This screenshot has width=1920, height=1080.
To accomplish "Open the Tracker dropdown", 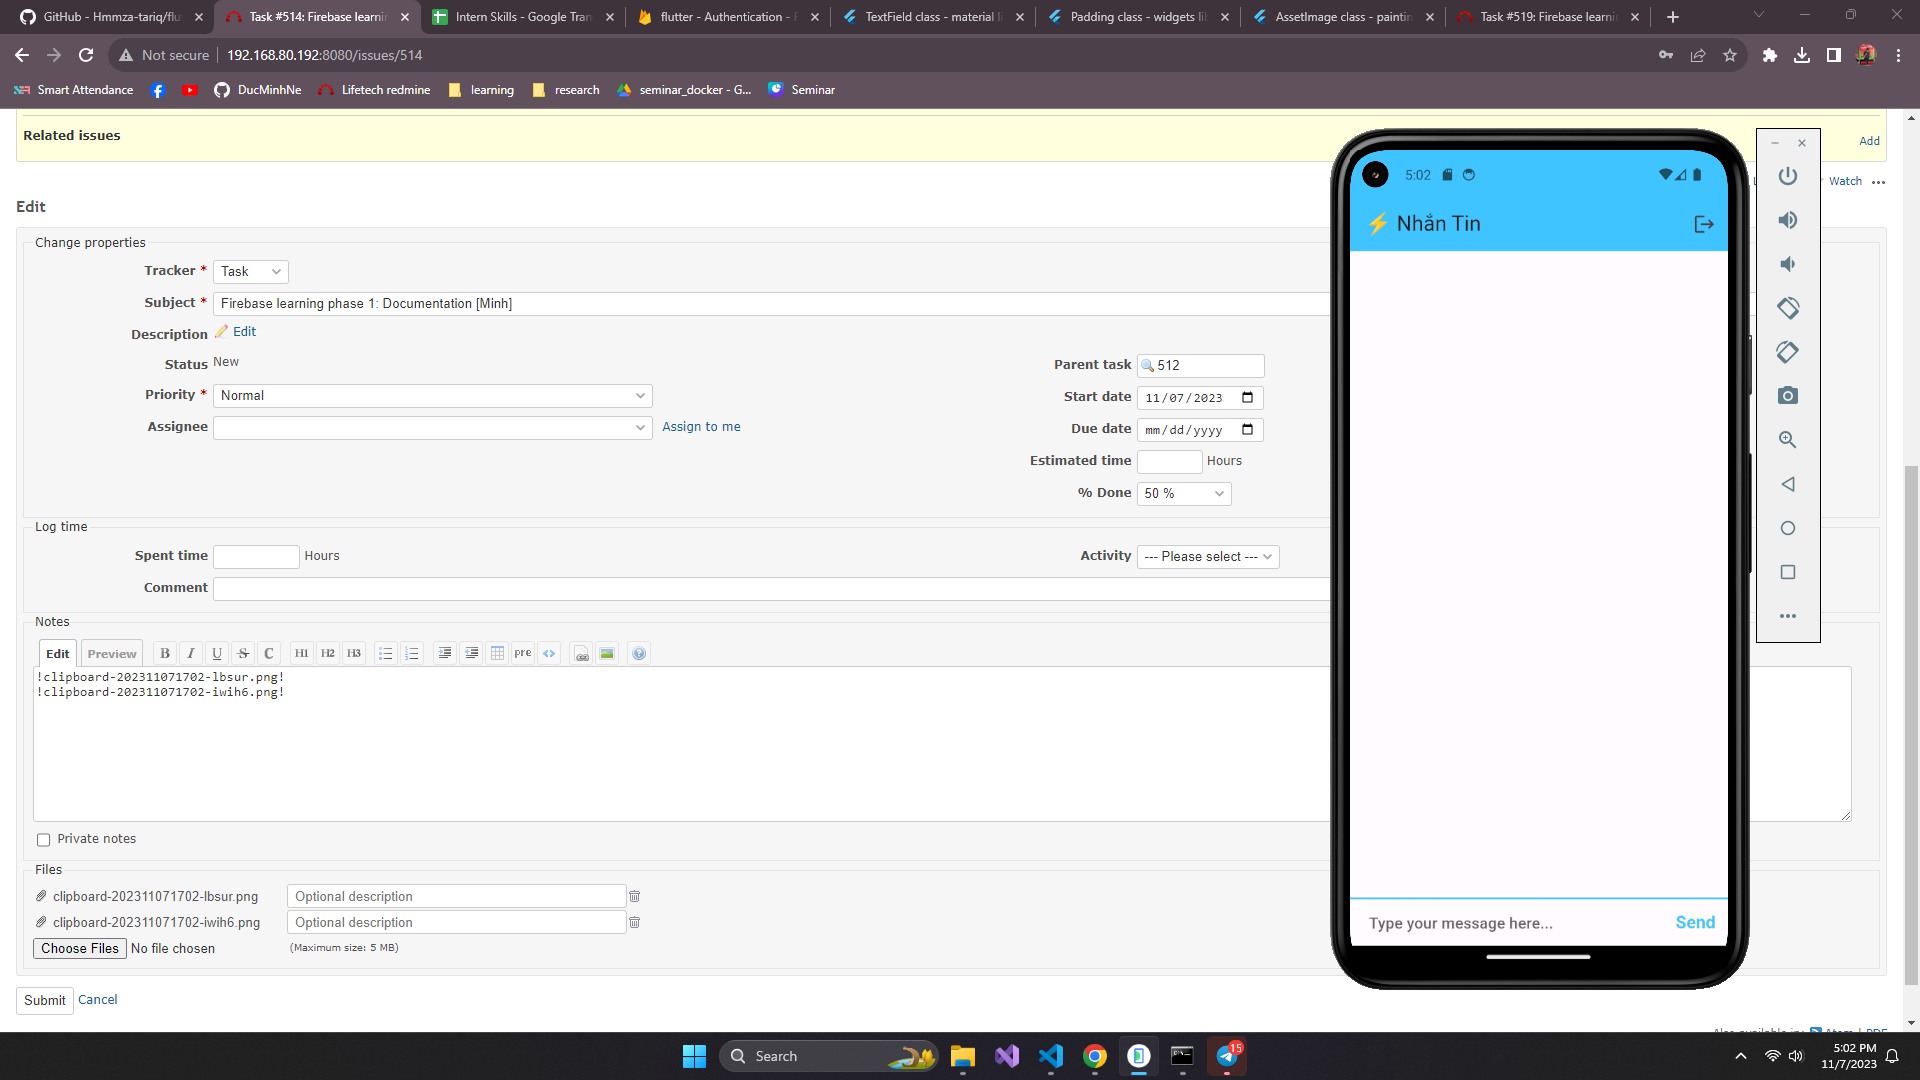I will point(251,272).
